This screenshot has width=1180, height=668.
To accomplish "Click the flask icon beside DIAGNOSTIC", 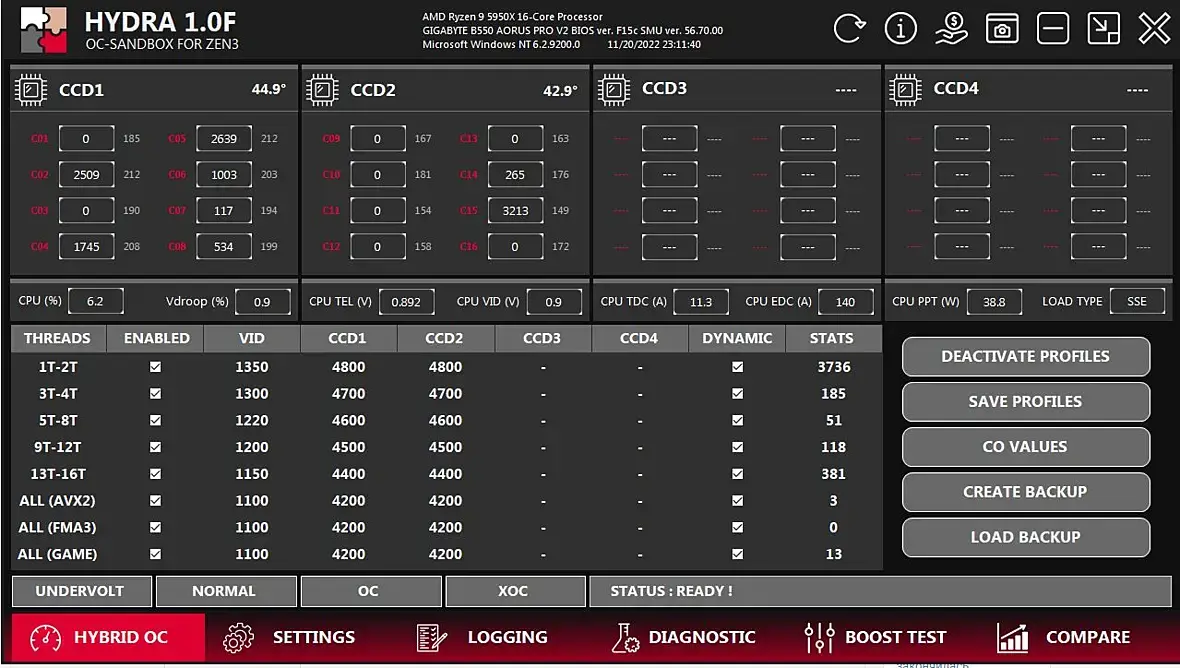I will point(625,638).
